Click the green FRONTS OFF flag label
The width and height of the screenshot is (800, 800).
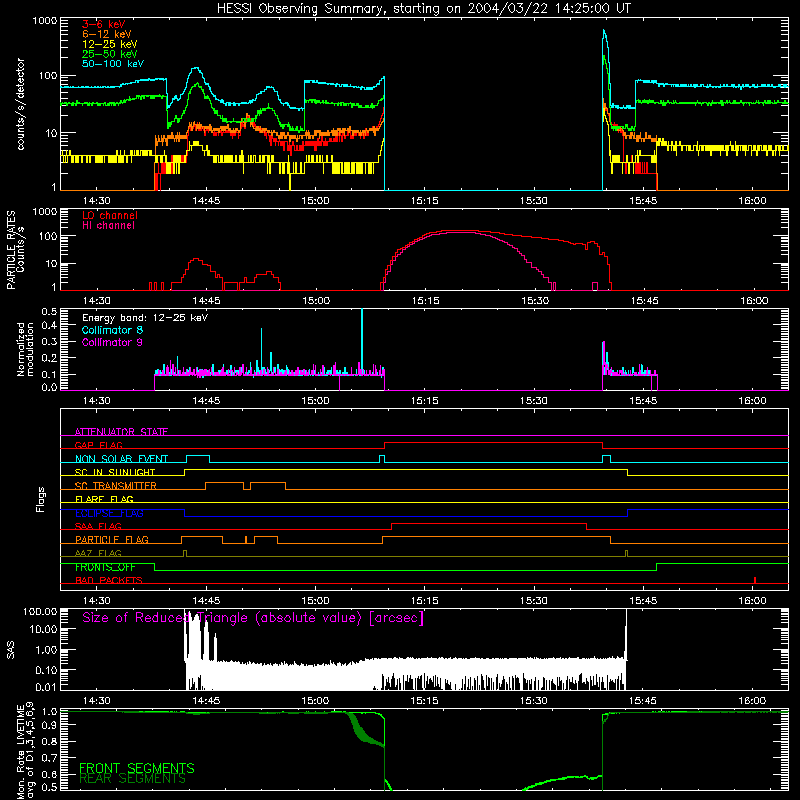coord(105,567)
